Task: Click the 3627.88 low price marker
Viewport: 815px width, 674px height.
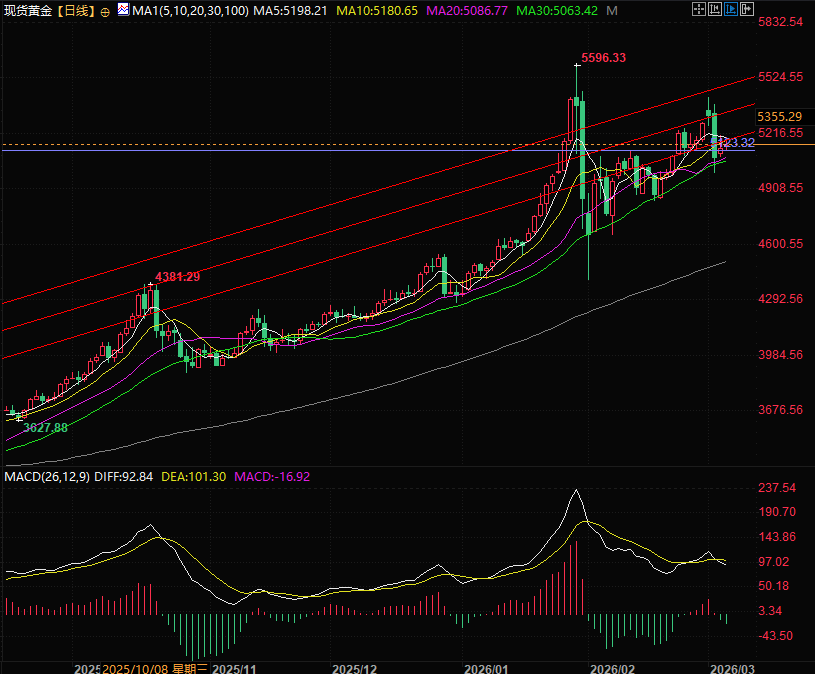Action: coord(44,427)
